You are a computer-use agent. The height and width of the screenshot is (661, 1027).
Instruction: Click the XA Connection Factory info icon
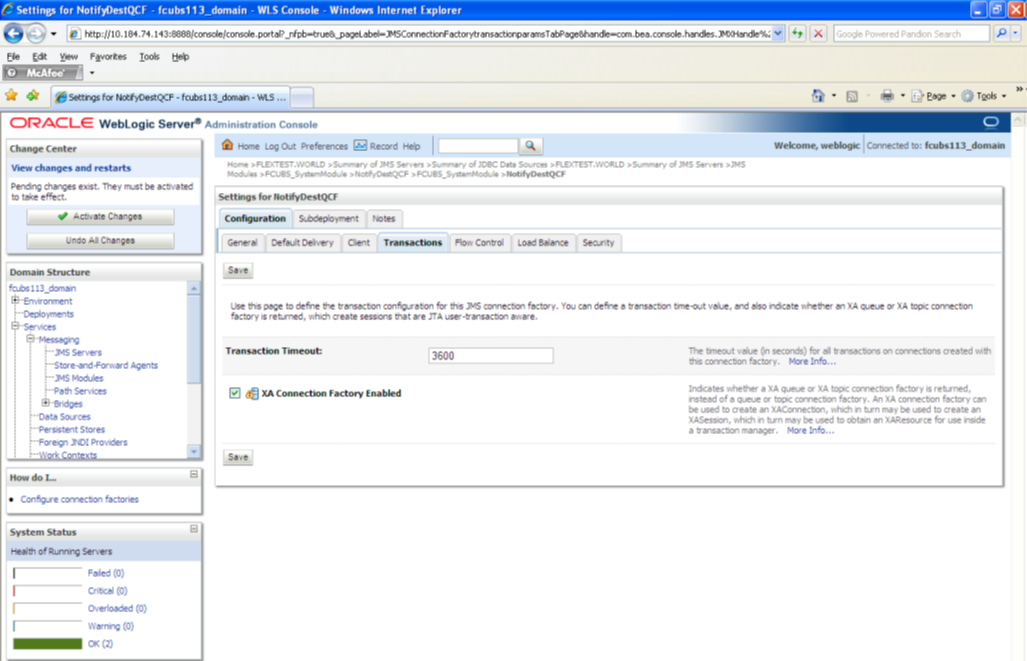252,394
